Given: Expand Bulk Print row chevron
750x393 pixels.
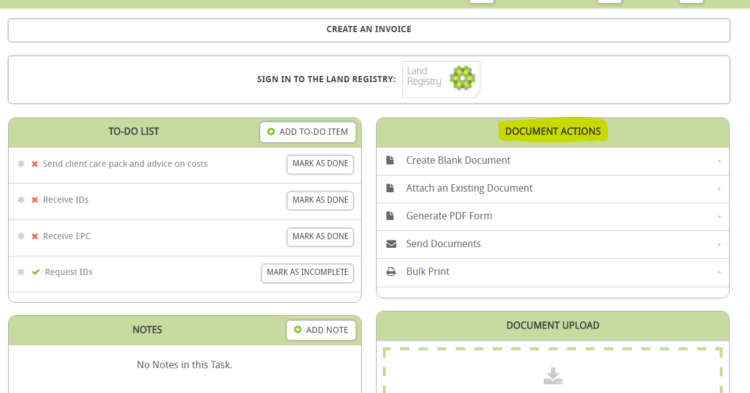Looking at the screenshot, I should 719,272.
